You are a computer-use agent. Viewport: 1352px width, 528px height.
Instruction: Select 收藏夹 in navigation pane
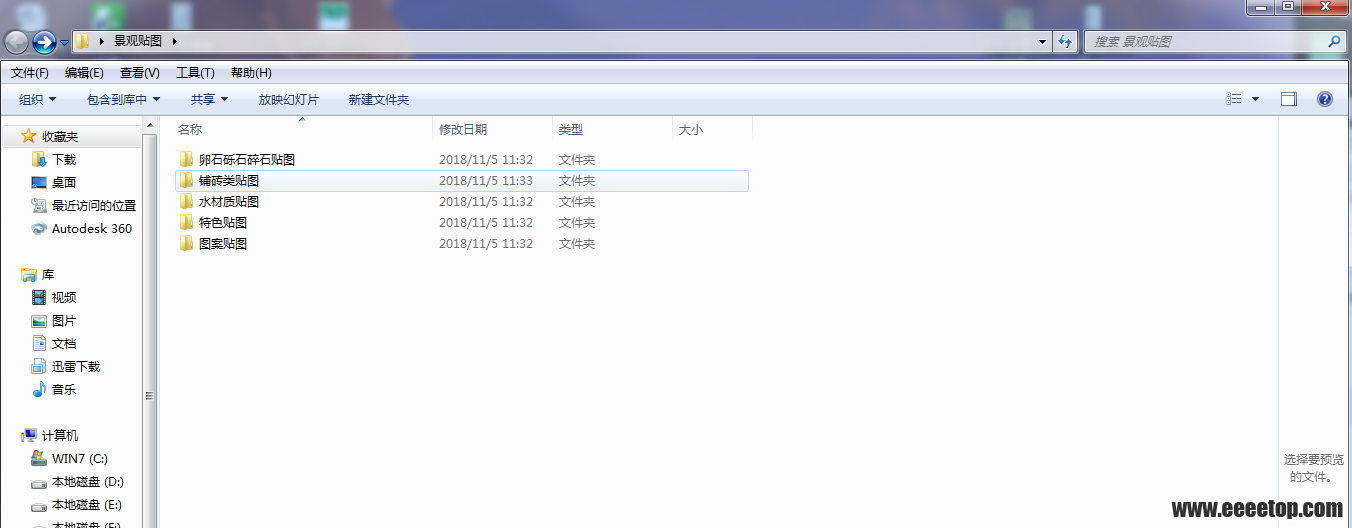[x=60, y=136]
